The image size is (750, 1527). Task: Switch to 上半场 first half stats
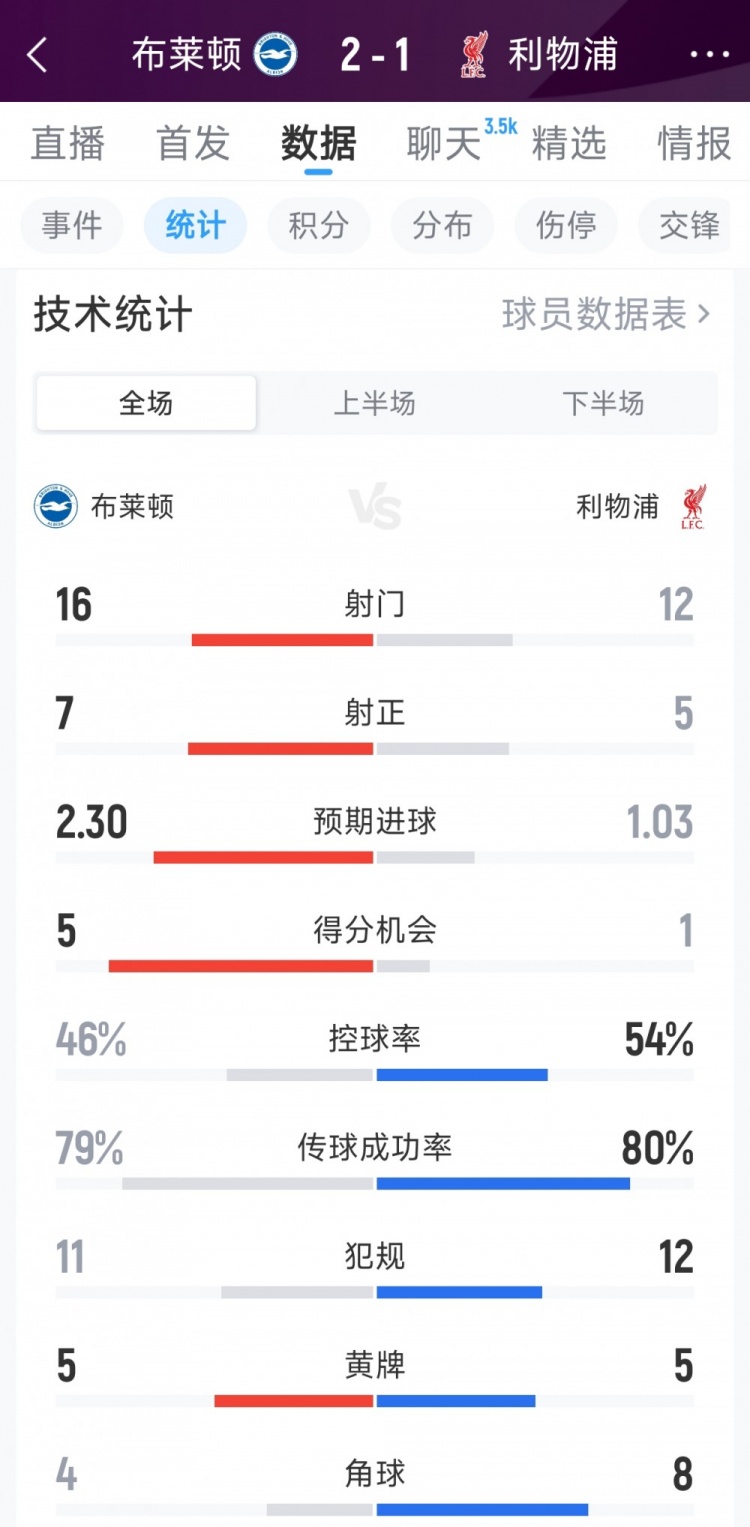374,404
